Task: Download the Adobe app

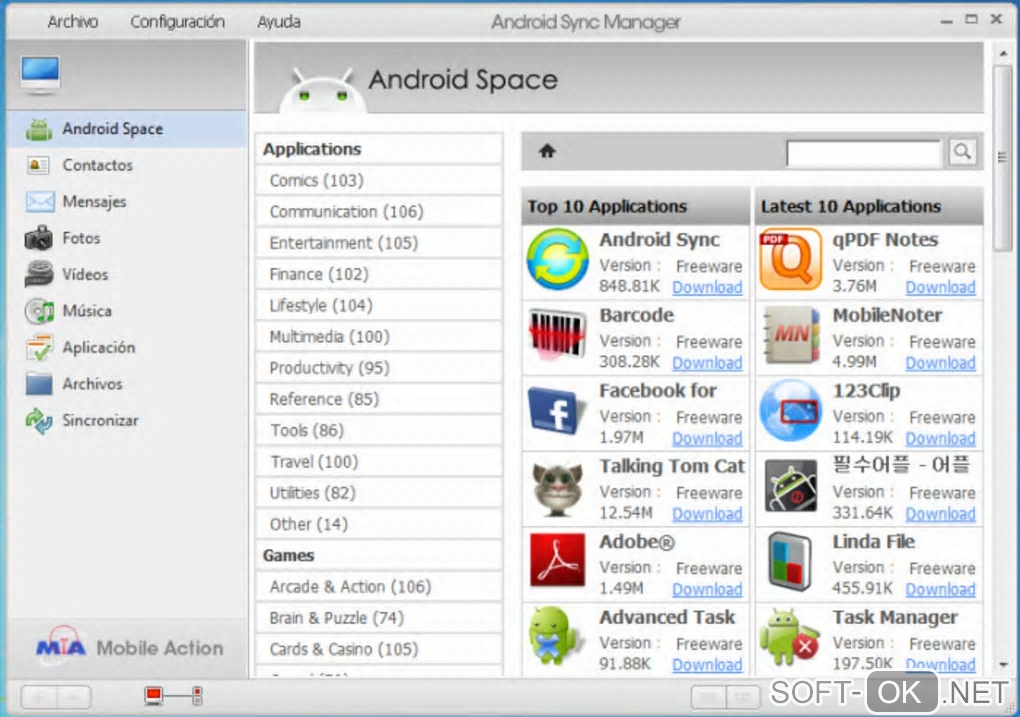Action: (x=707, y=589)
